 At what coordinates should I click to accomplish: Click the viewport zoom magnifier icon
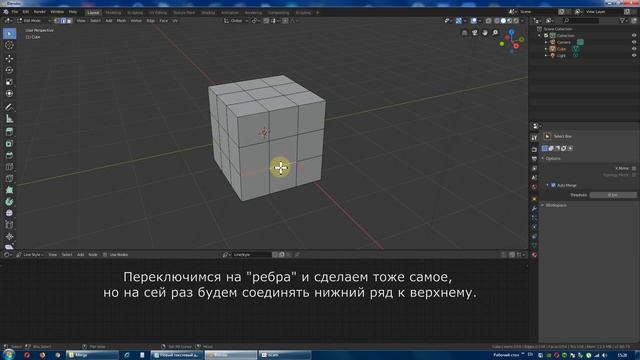pos(495,33)
